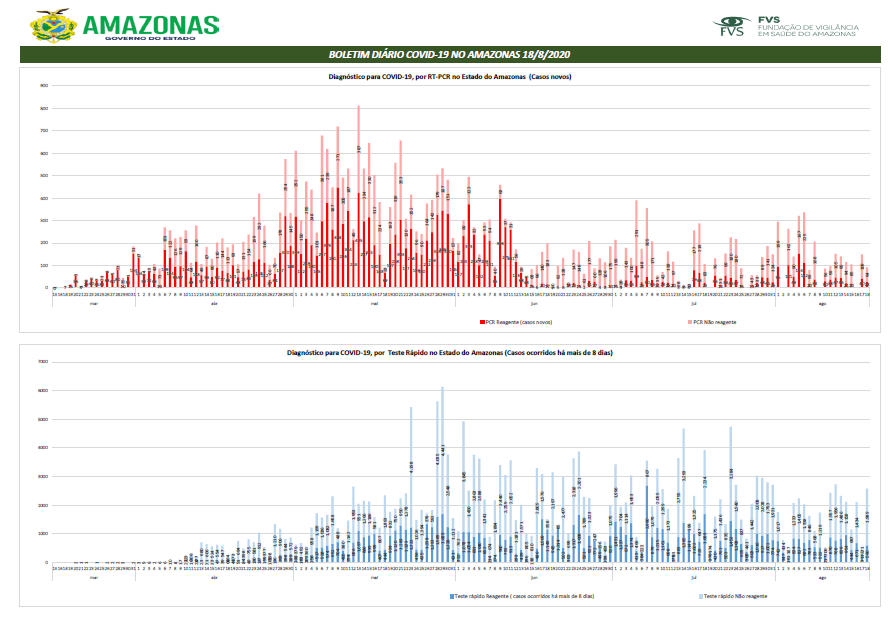Select the Teste Rápido chart title
This screenshot has width=894, height=624.
coord(449,352)
